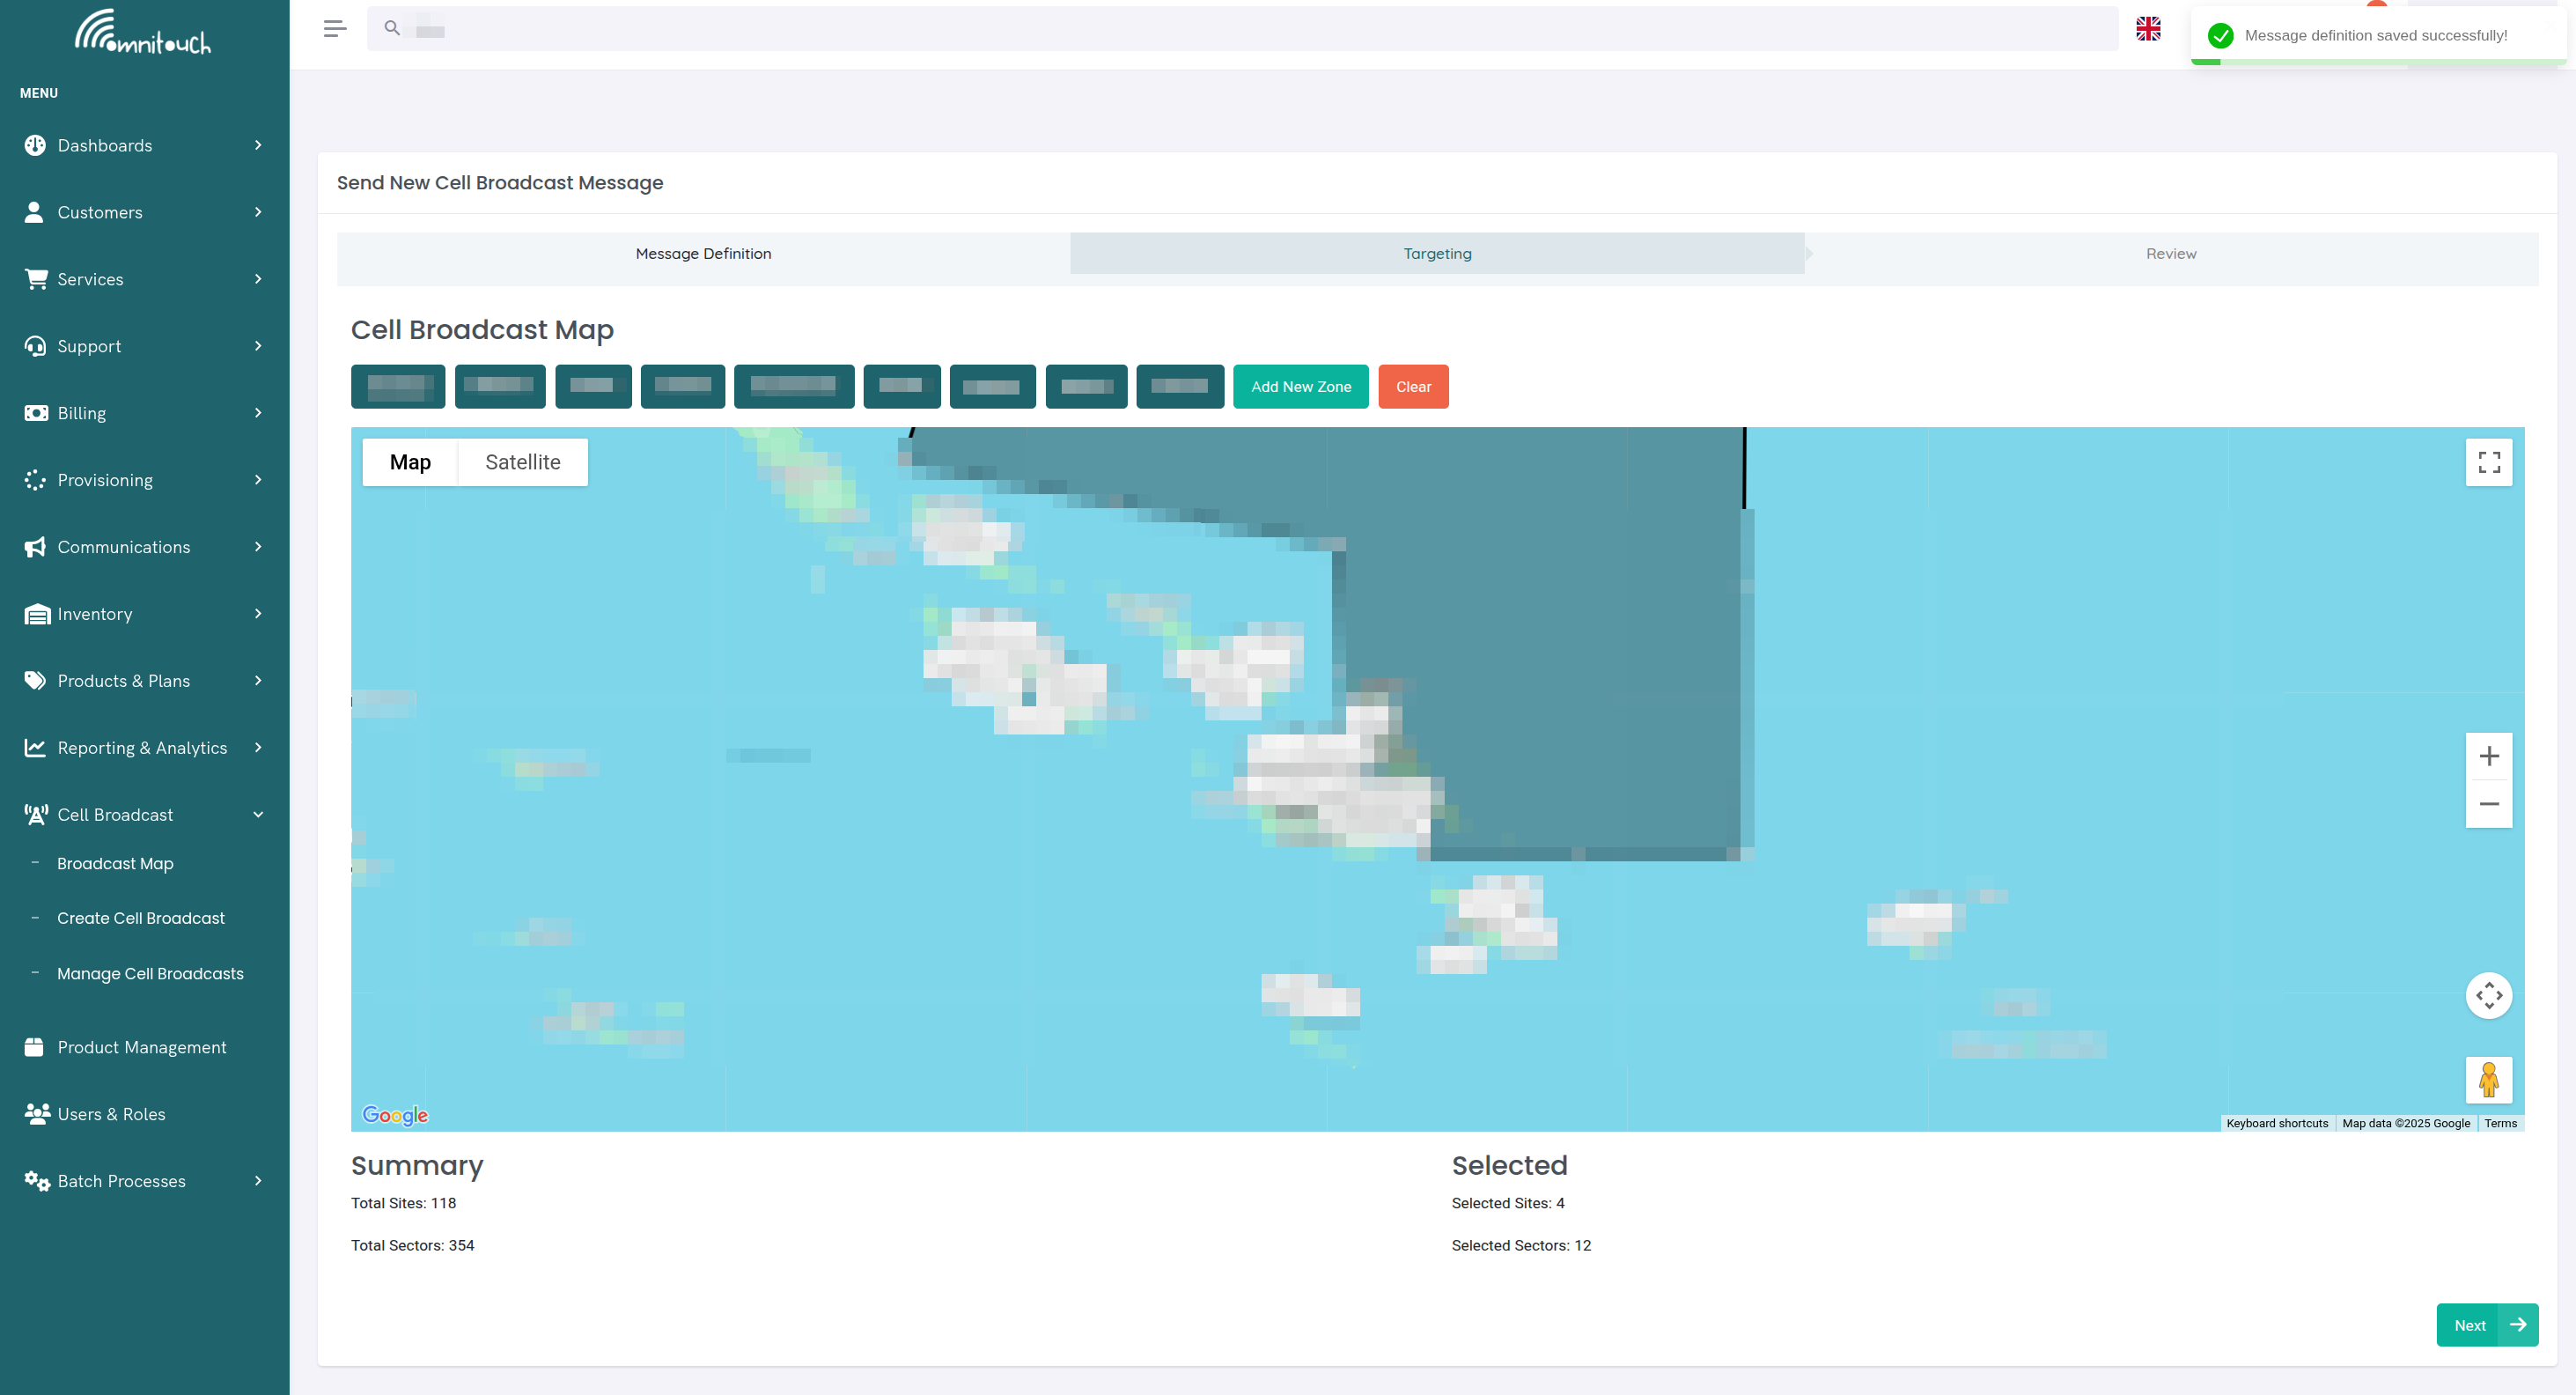
Task: Open Manage Cell Broadcasts link
Action: click(150, 972)
